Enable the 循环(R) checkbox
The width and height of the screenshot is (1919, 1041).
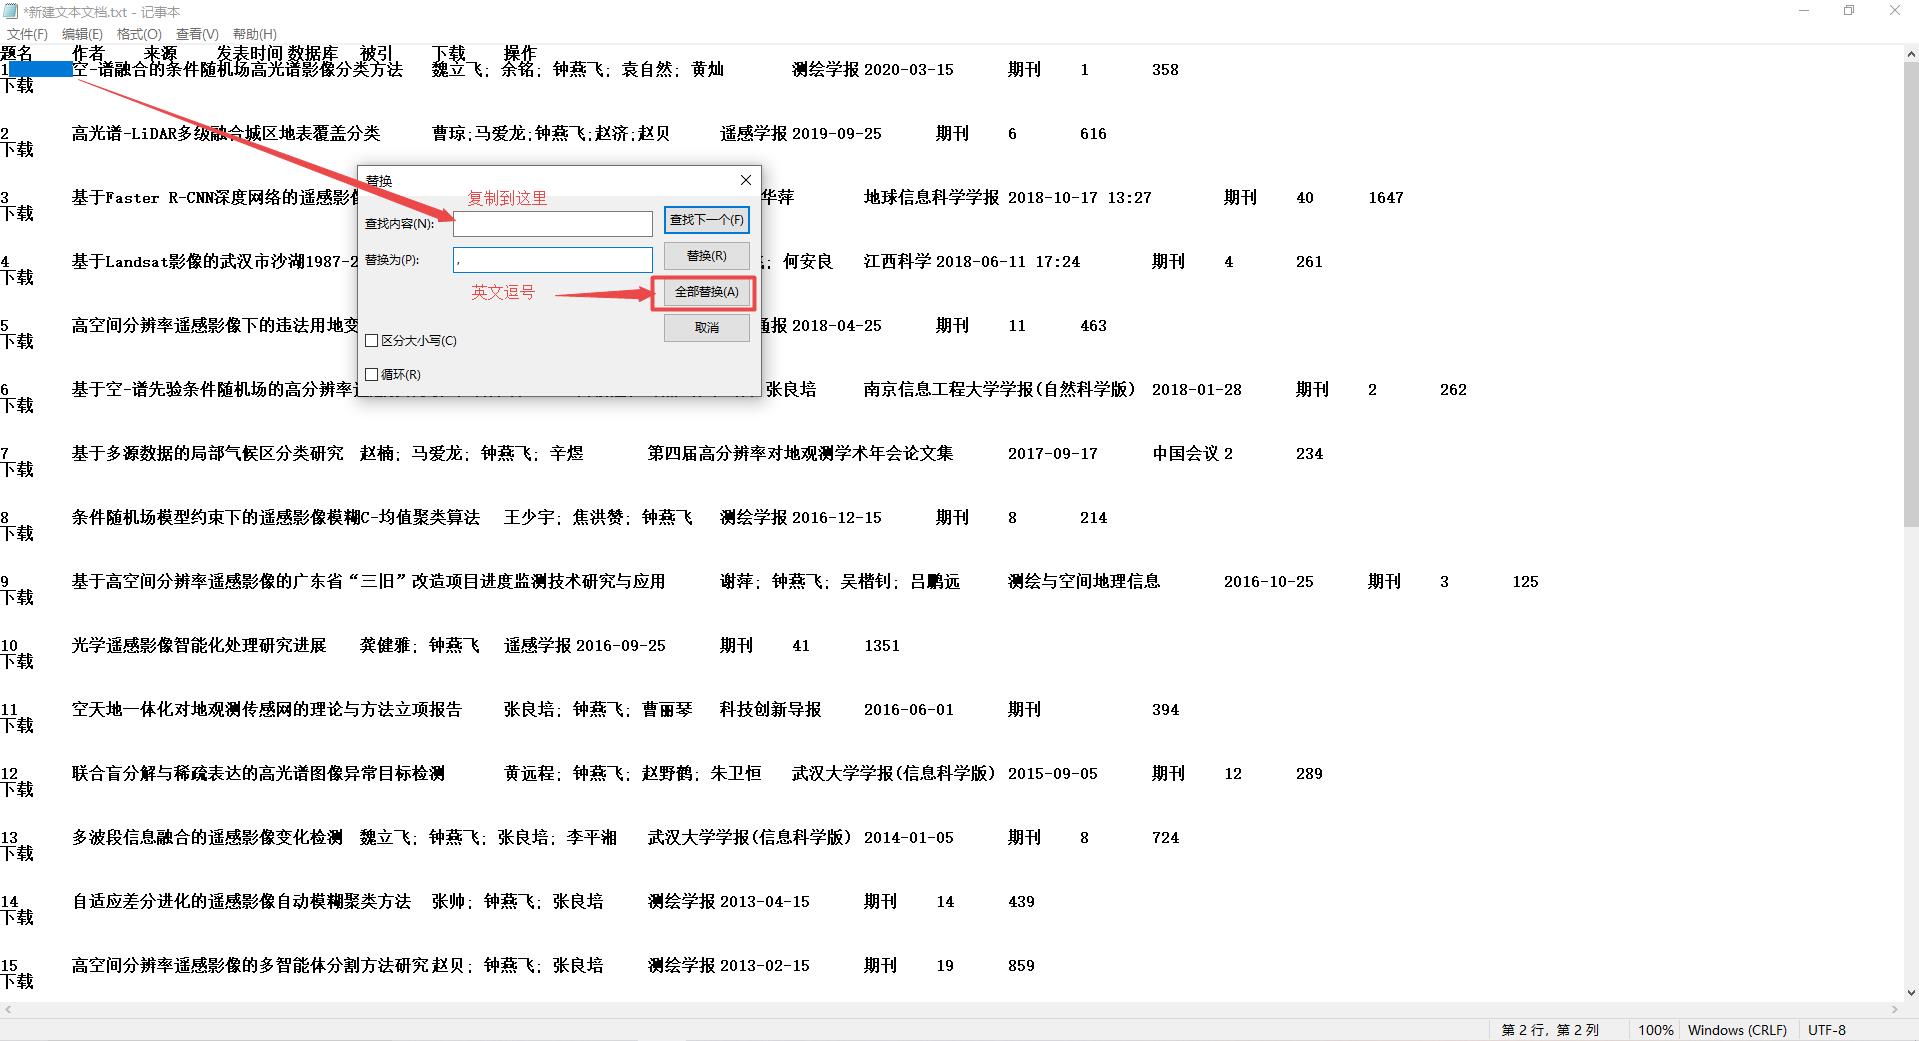click(x=372, y=374)
